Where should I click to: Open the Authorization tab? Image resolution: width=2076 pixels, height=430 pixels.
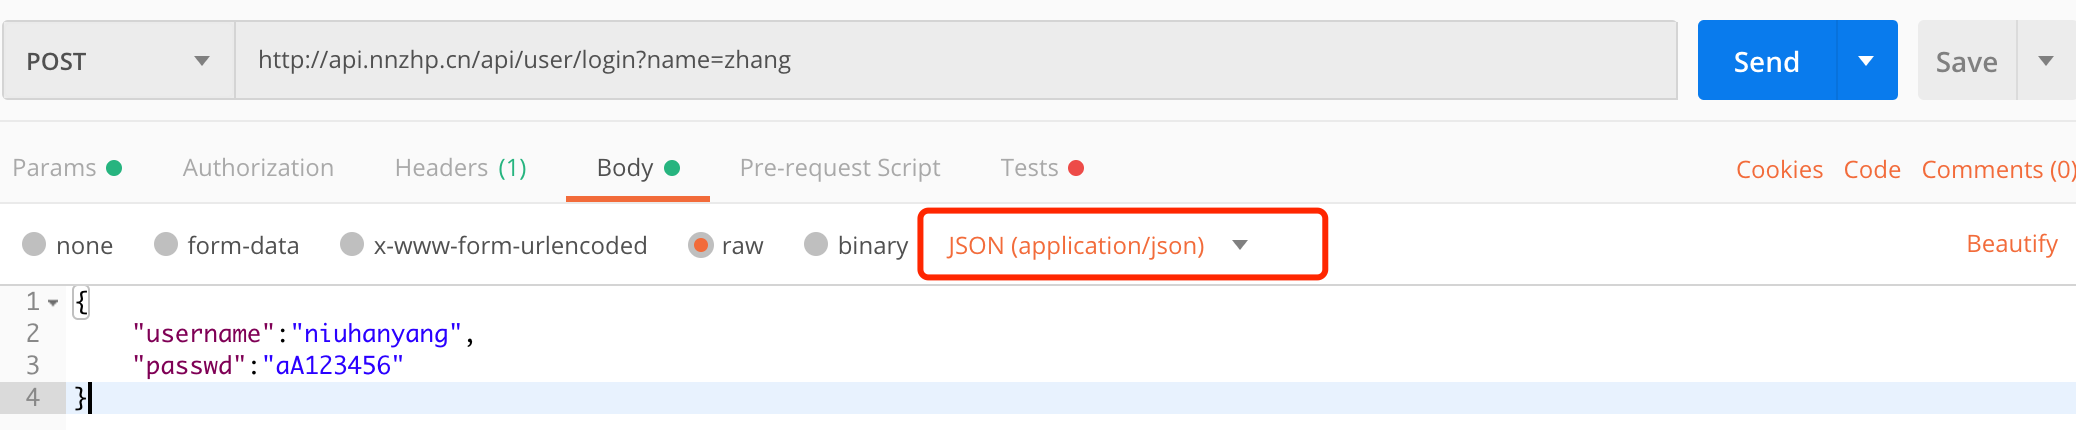258,168
